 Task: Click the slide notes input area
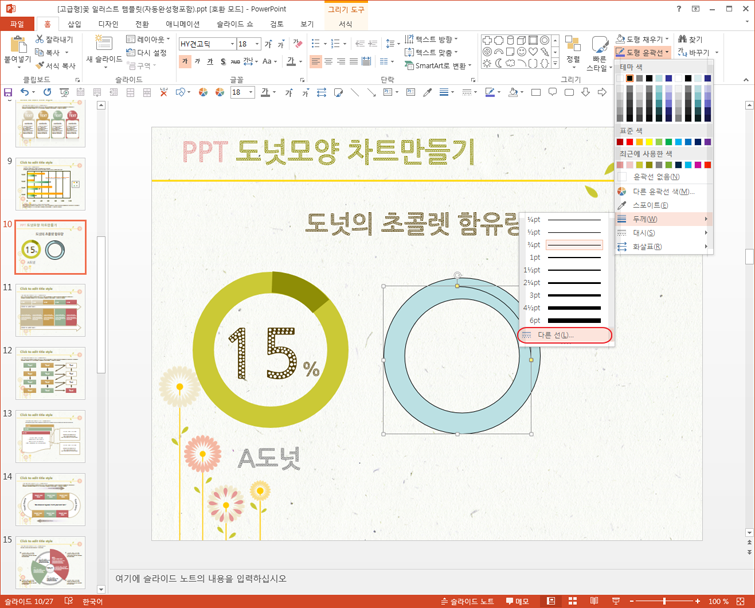pyautogui.click(x=427, y=579)
